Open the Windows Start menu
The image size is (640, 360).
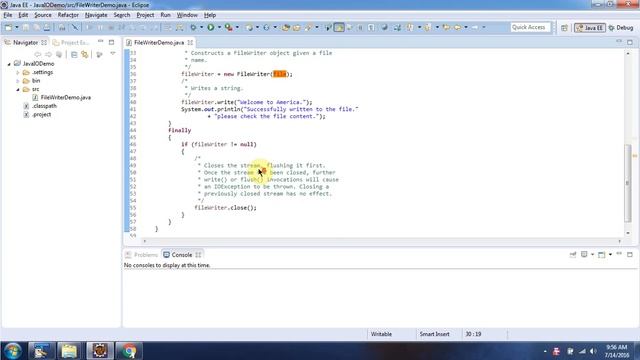point(12,351)
